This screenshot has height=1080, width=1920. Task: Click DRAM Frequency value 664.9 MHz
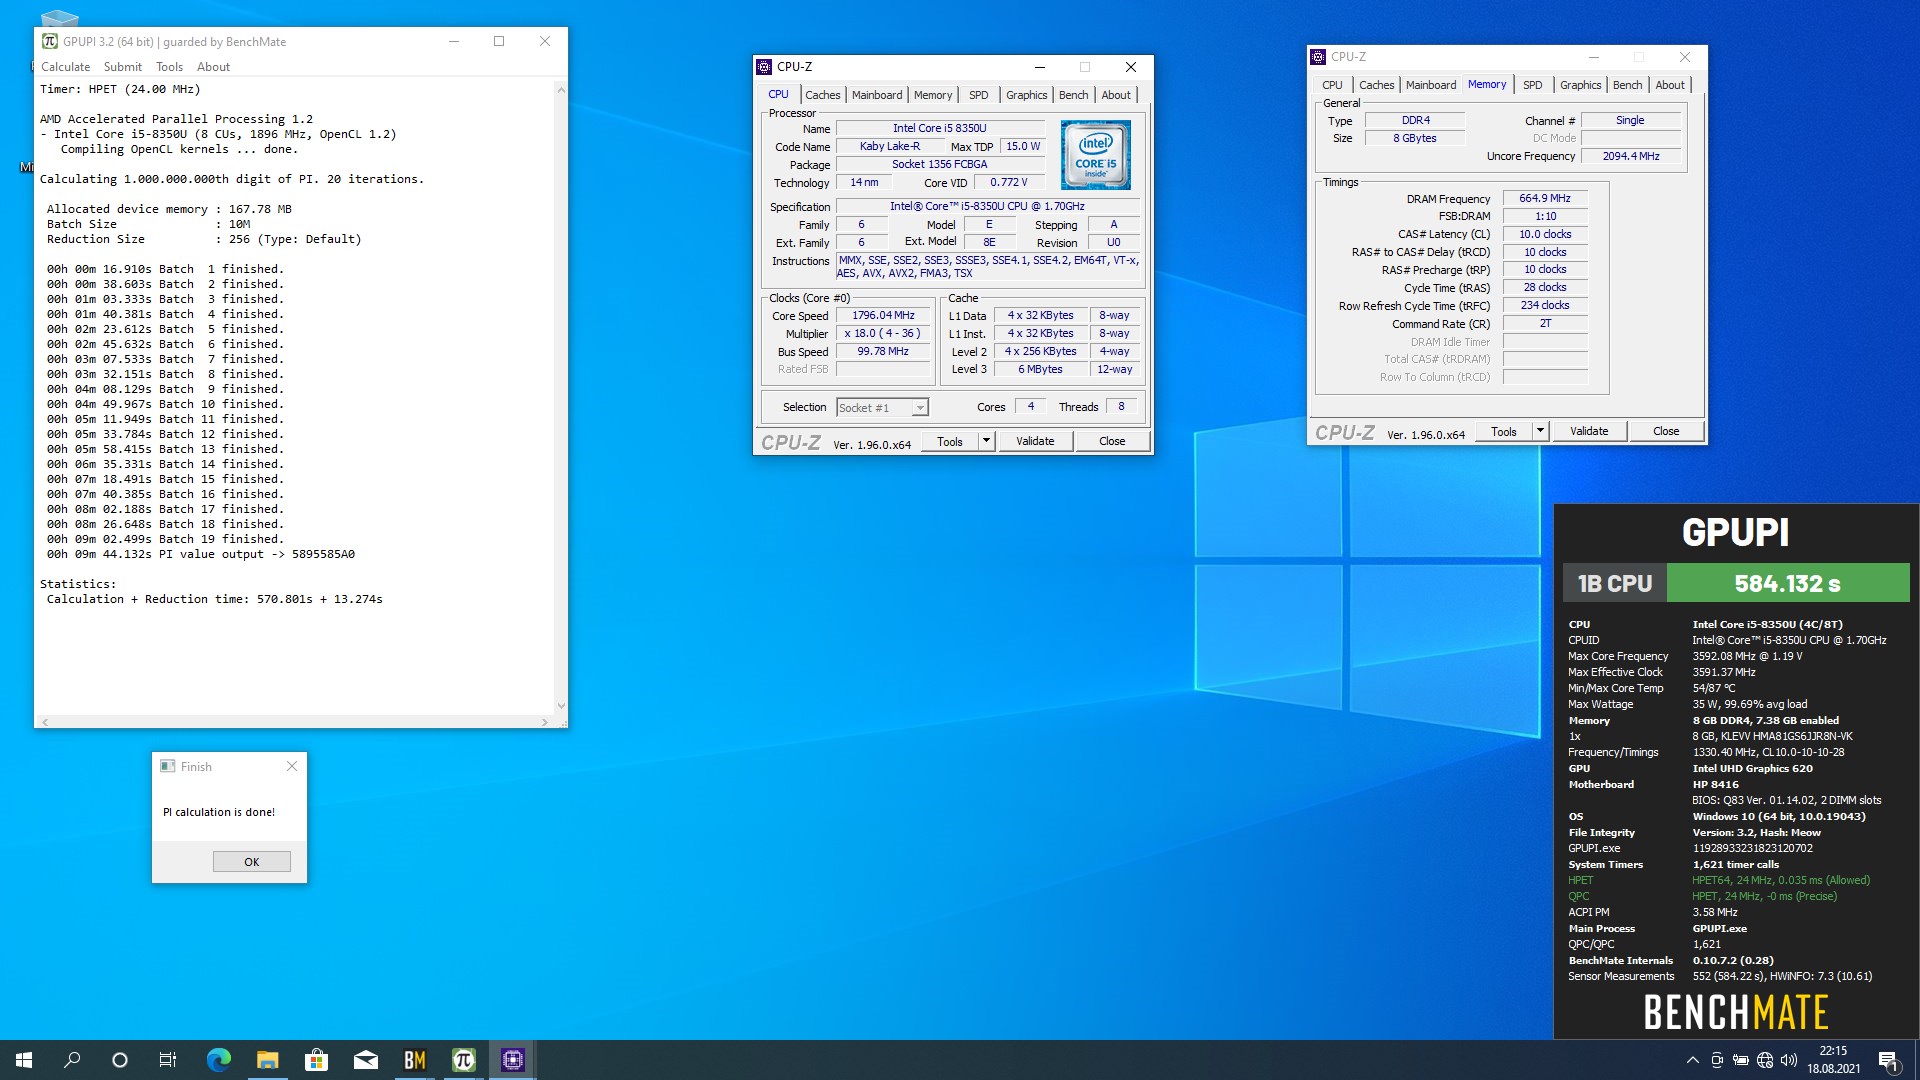(x=1545, y=198)
